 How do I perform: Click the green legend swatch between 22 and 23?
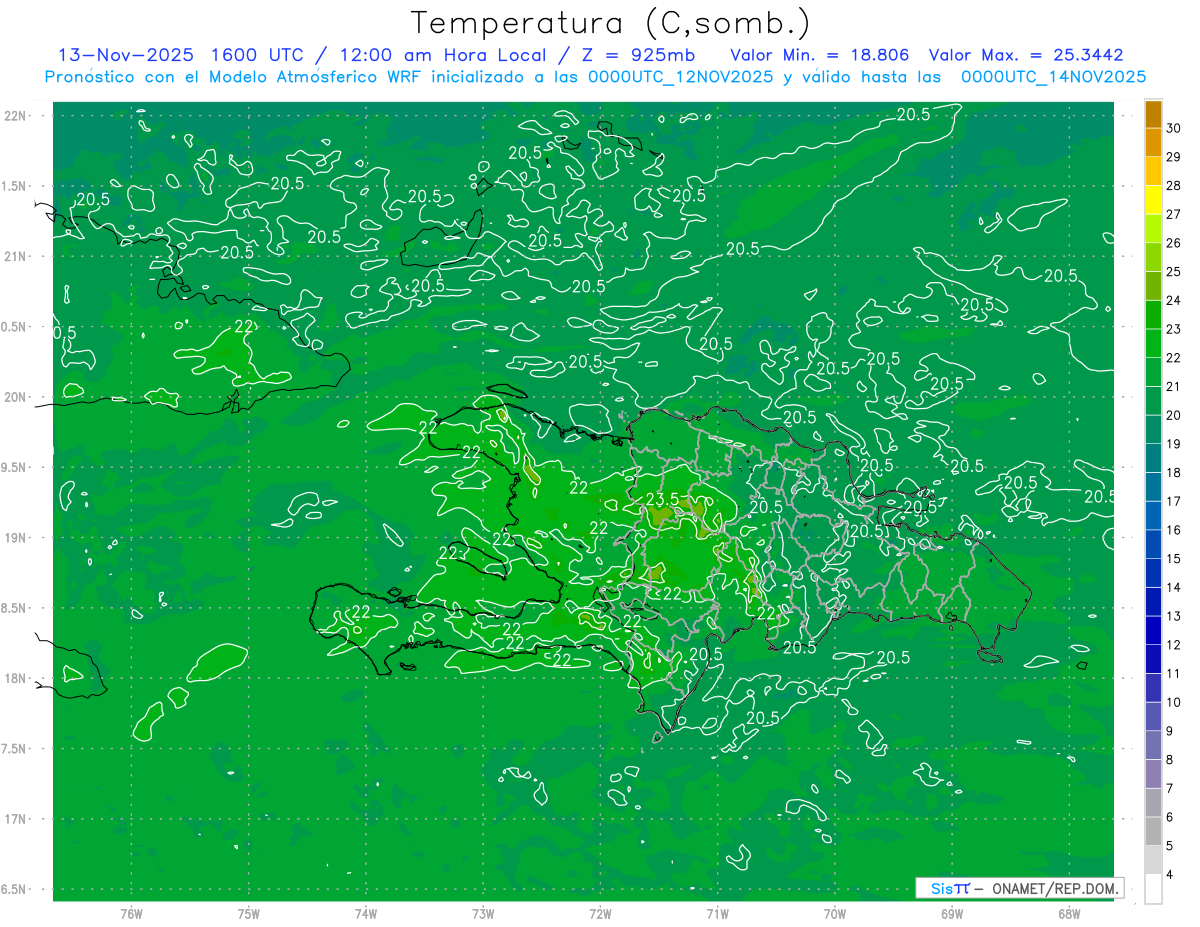(1153, 343)
